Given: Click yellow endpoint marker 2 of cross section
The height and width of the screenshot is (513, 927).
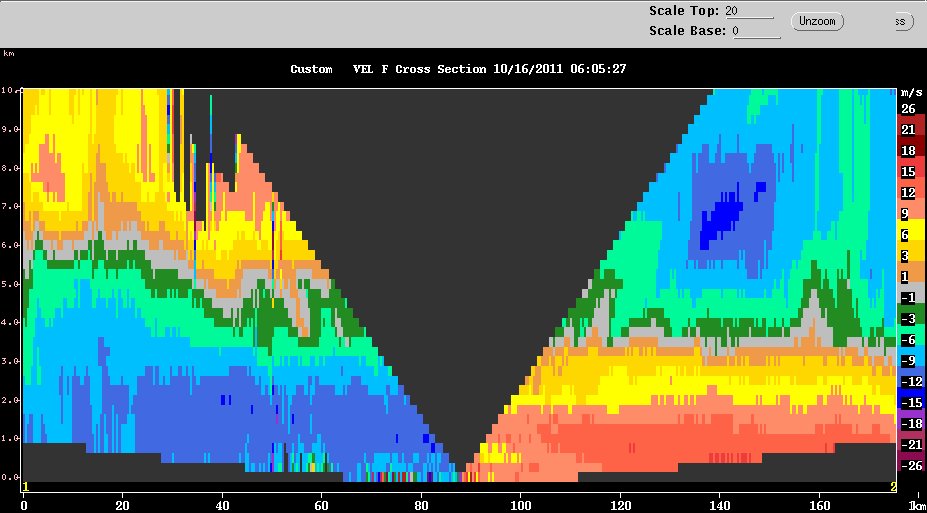Looking at the screenshot, I should pyautogui.click(x=893, y=487).
